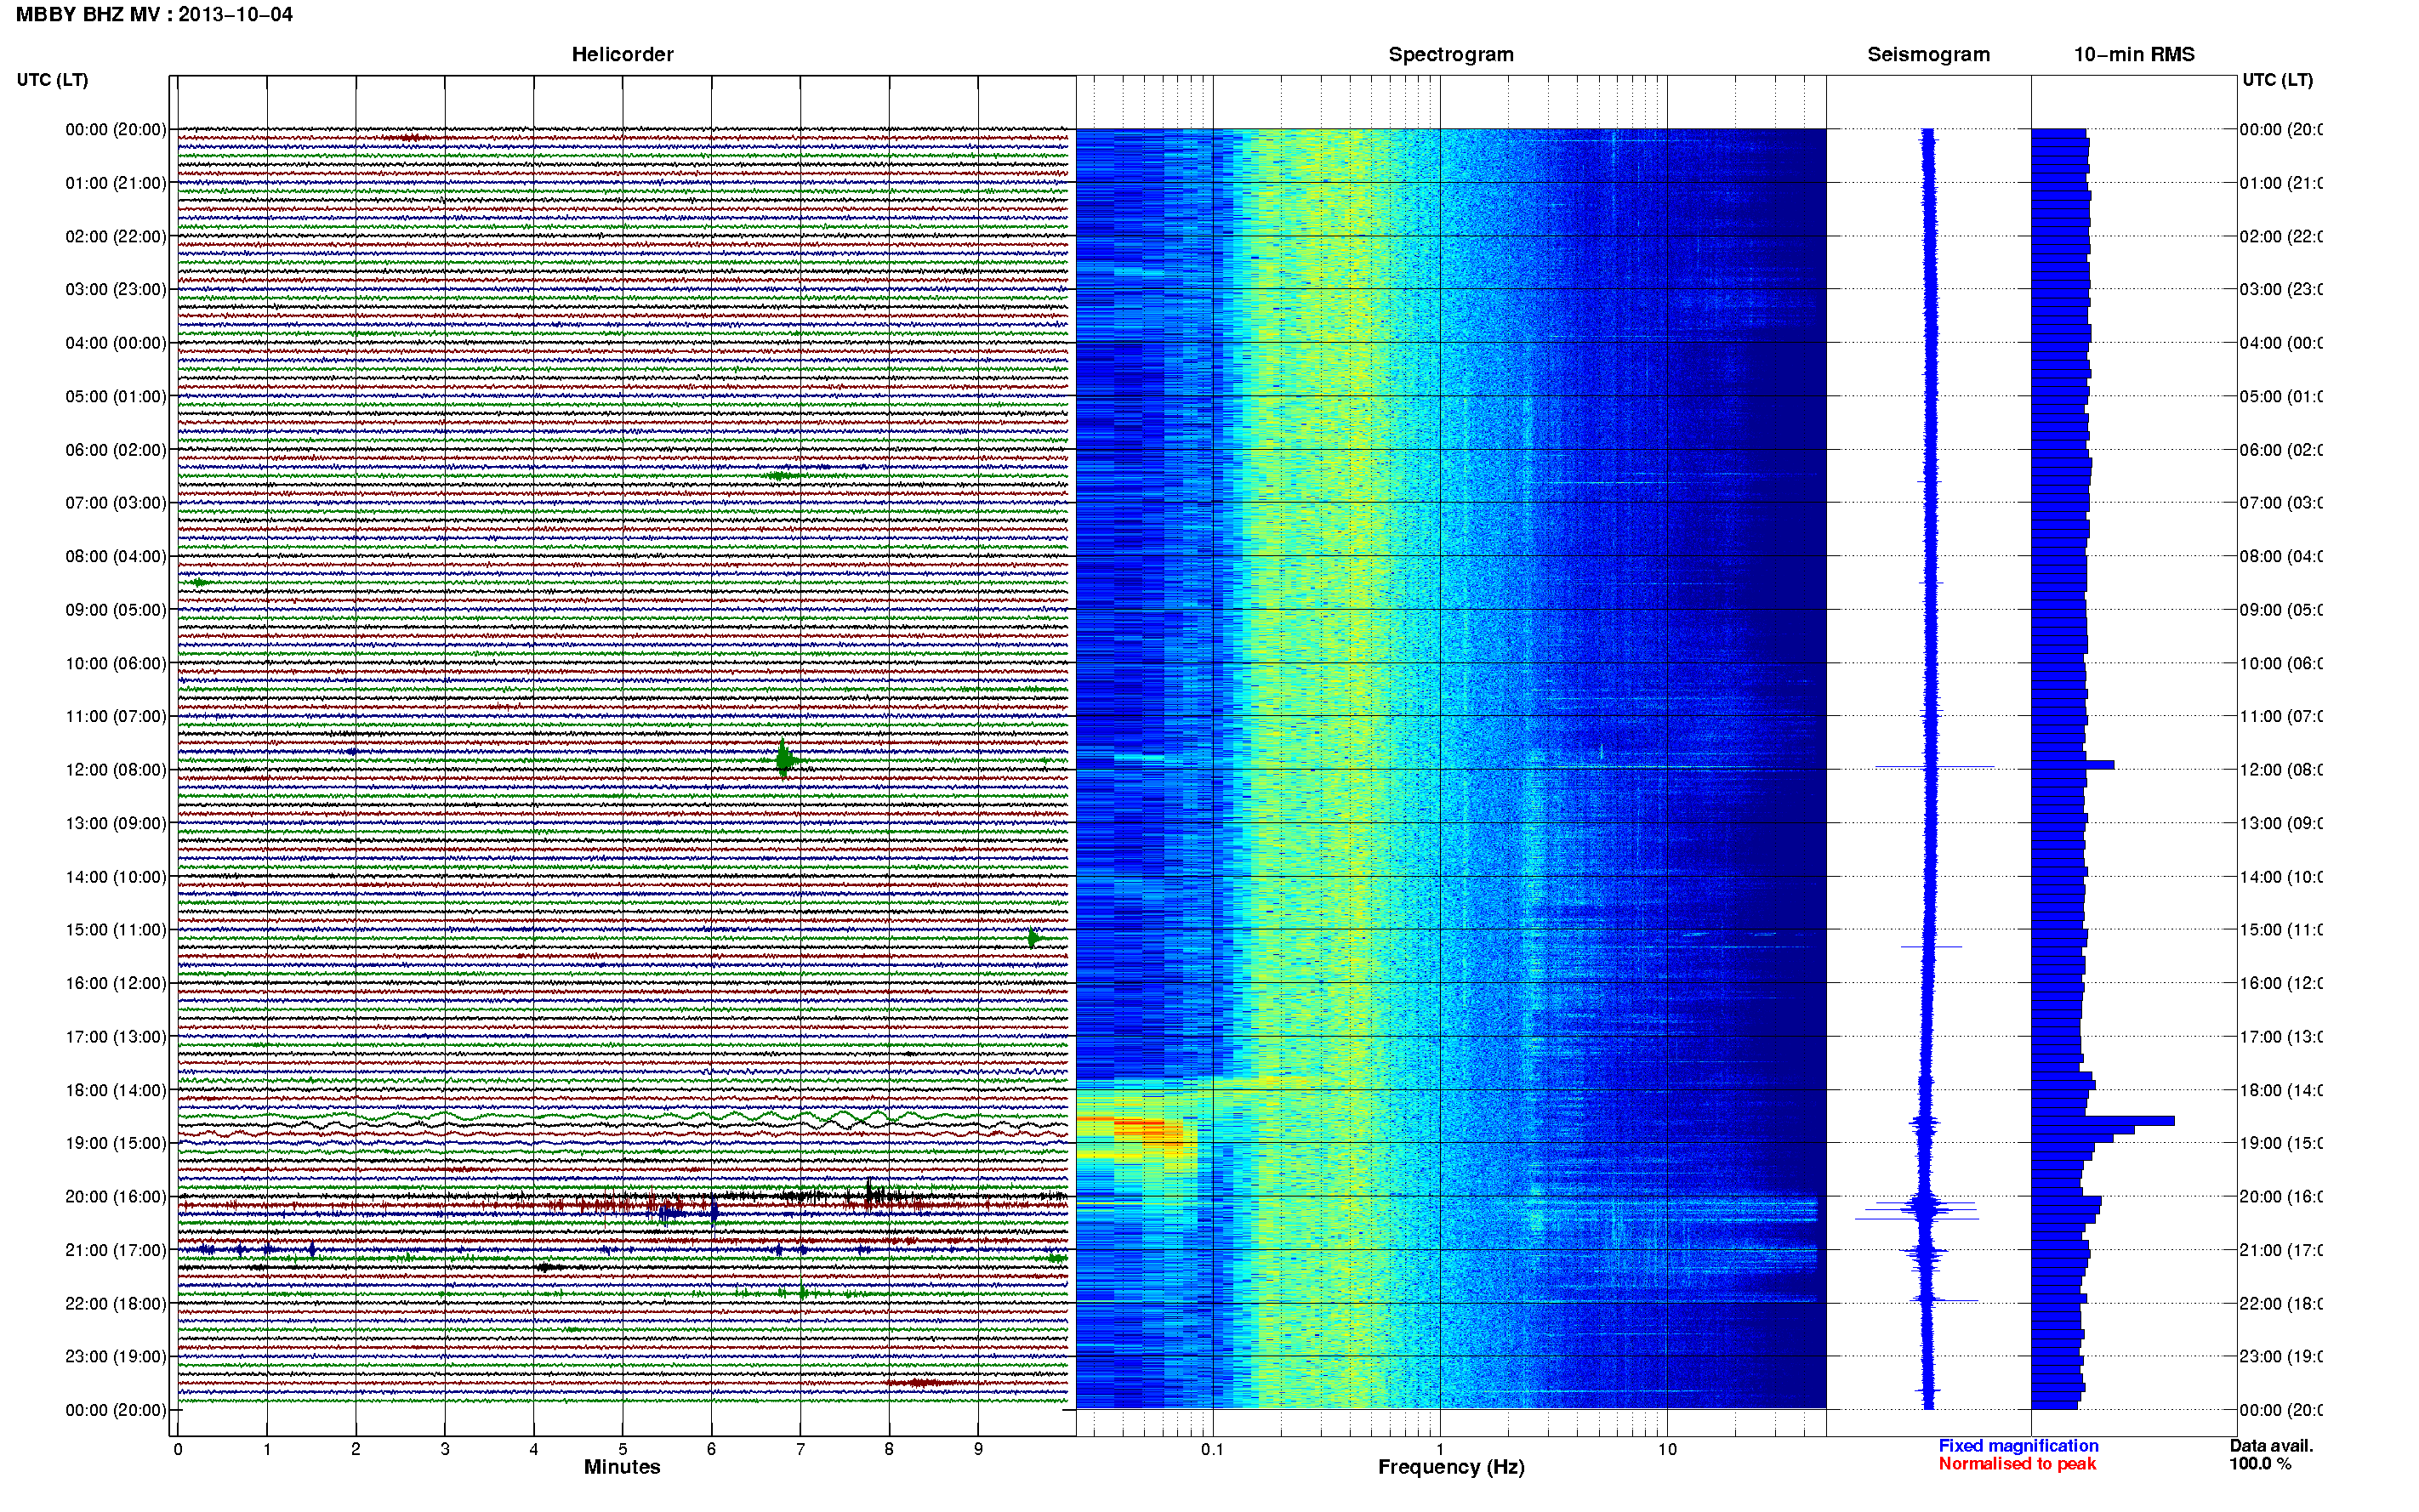Select the helicorder time label "05:00 (01:00)"
The width and height of the screenshot is (2419, 1512).
(x=116, y=396)
